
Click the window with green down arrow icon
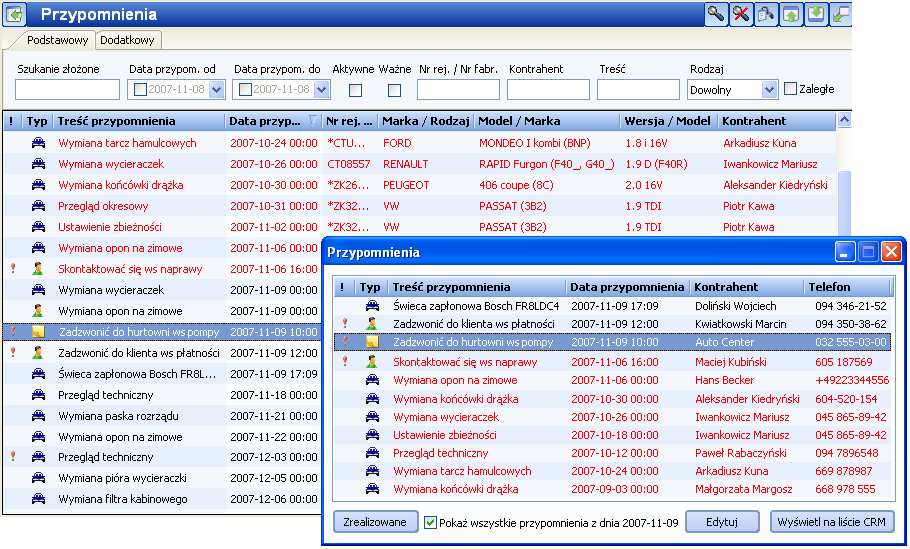[x=815, y=14]
